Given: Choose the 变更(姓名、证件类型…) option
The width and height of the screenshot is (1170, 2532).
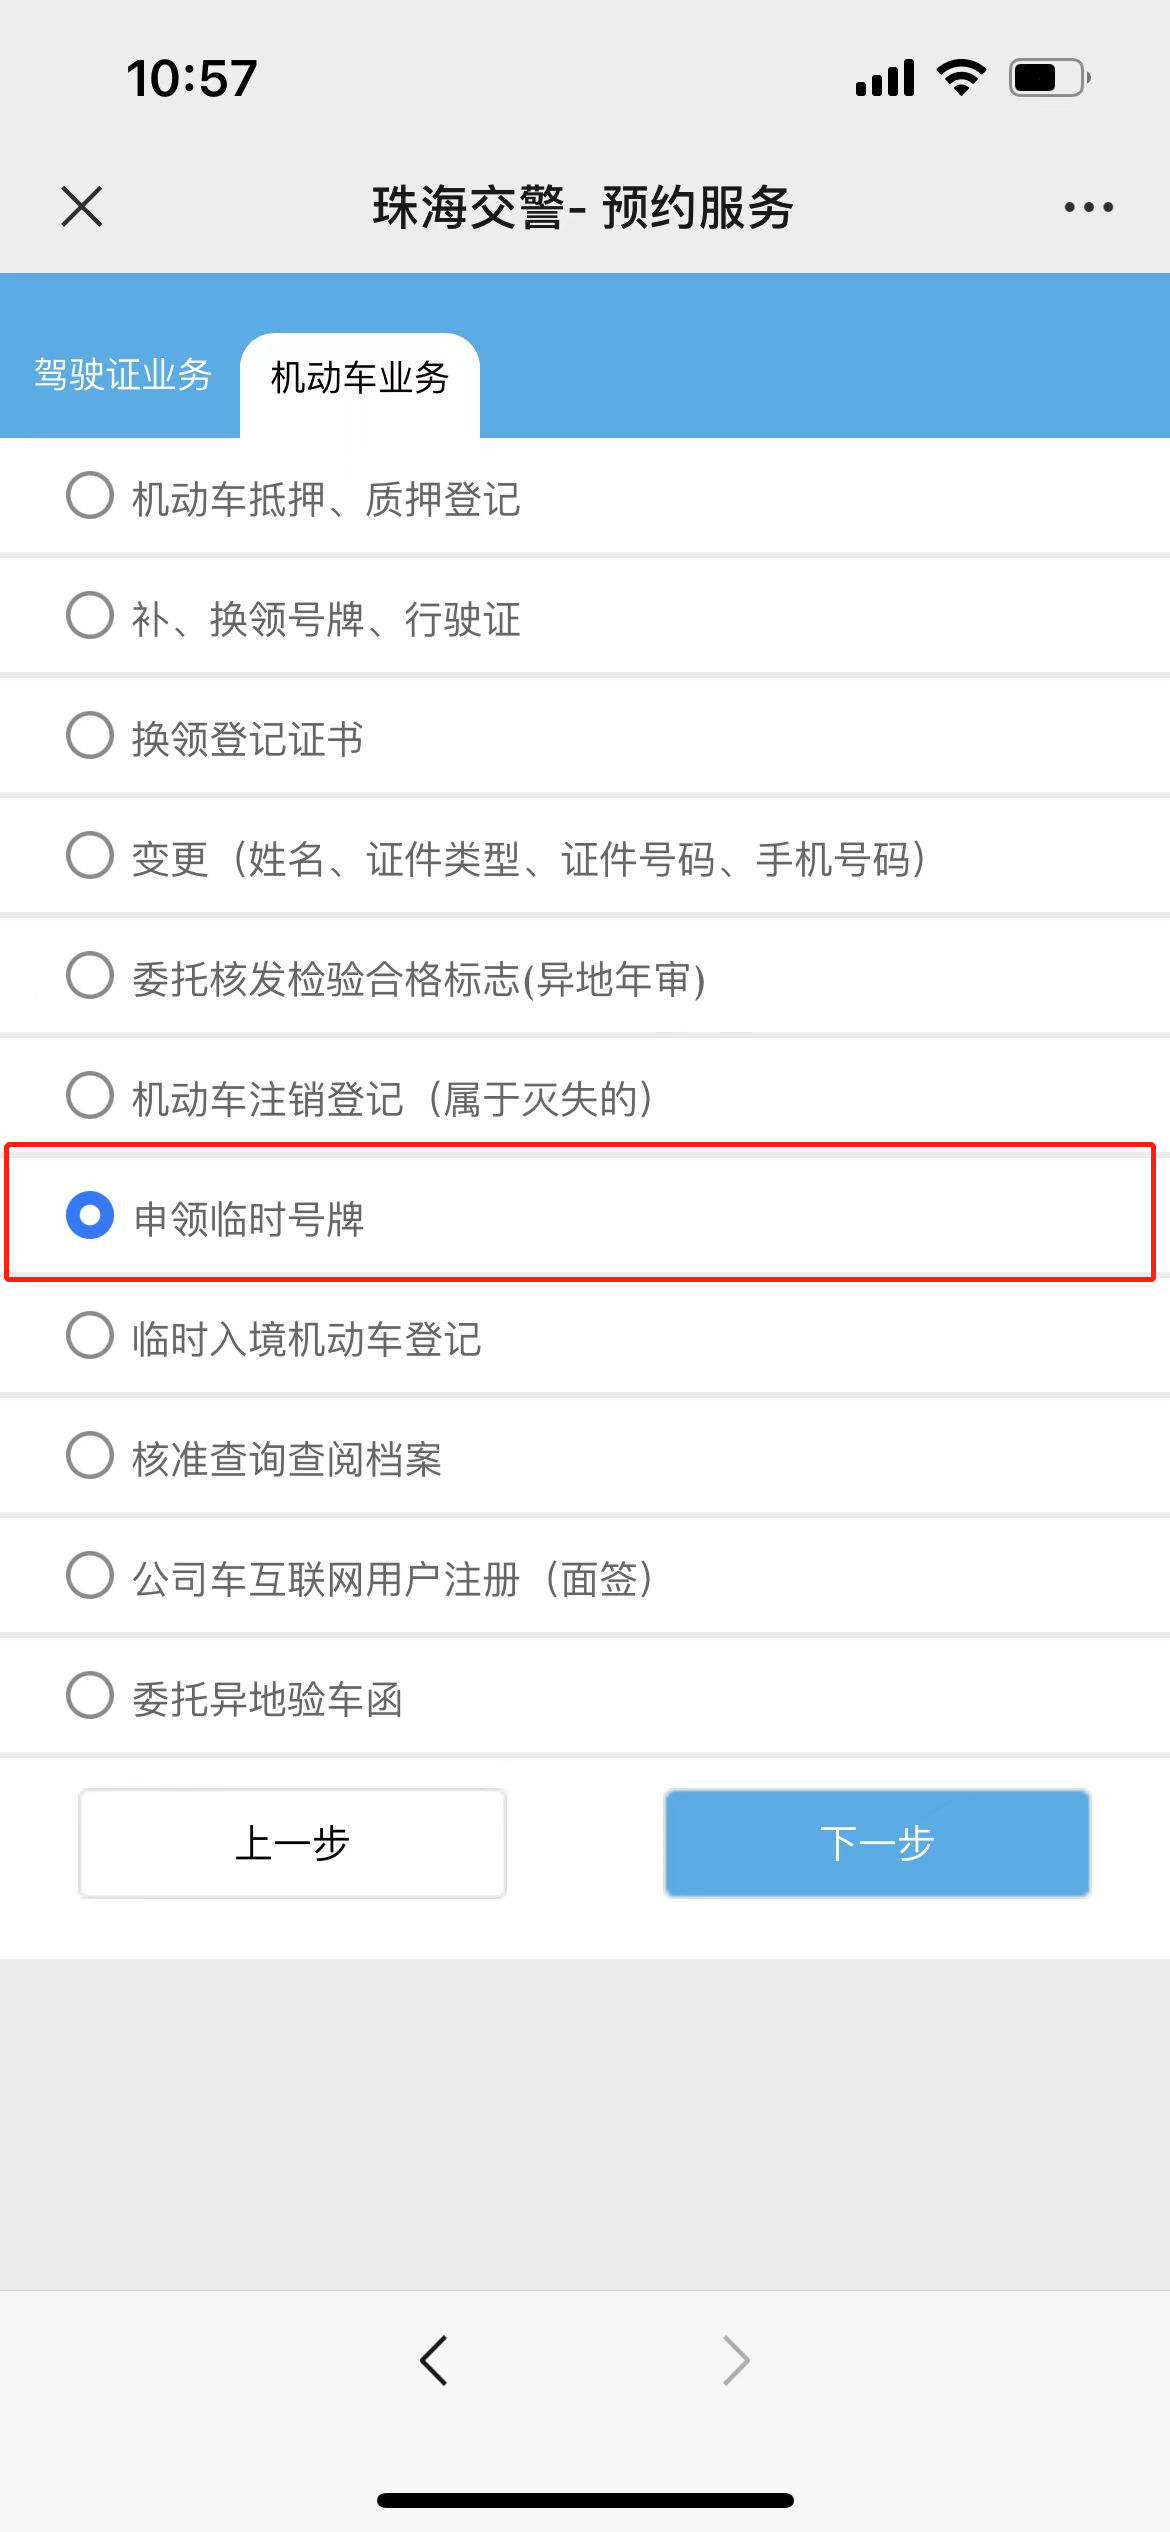Looking at the screenshot, I should (90, 856).
